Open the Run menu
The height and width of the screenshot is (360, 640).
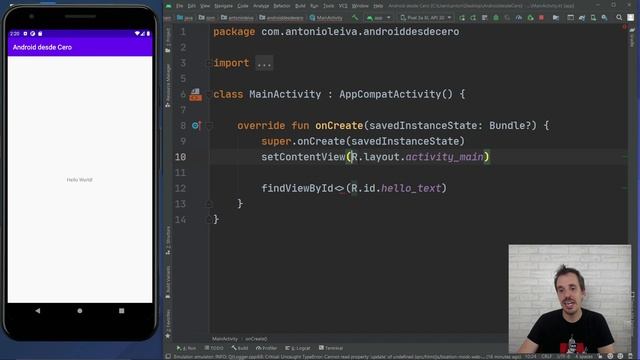pyautogui.click(x=314, y=6)
